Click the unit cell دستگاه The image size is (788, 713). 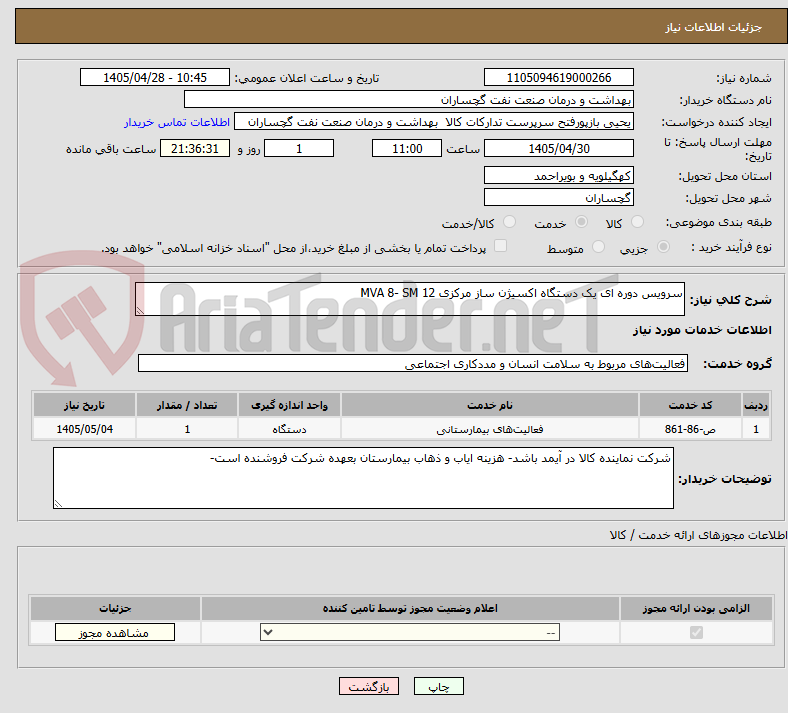289,429
